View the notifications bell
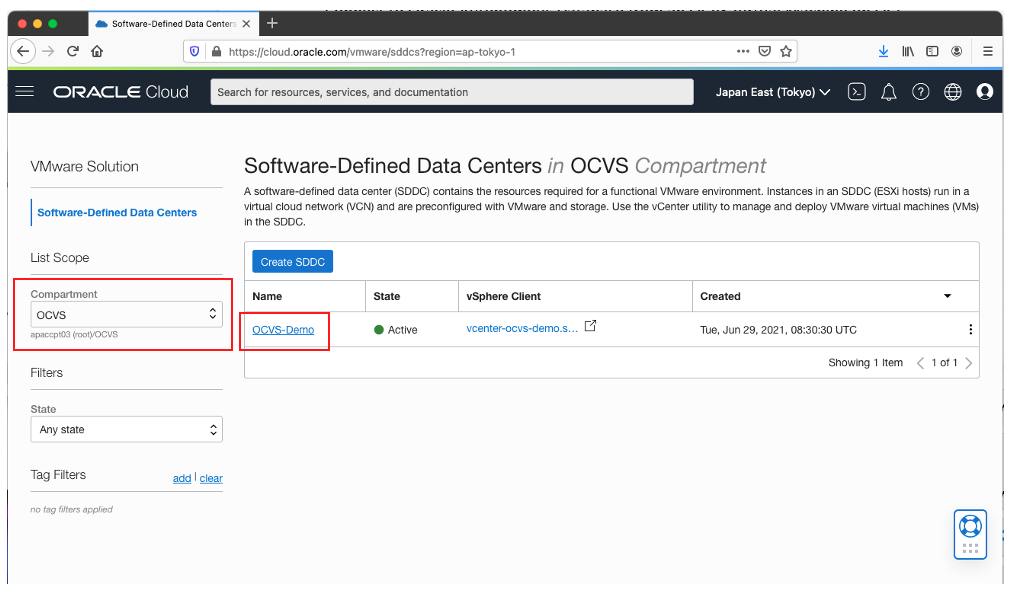The width and height of the screenshot is (1017, 605). (888, 91)
